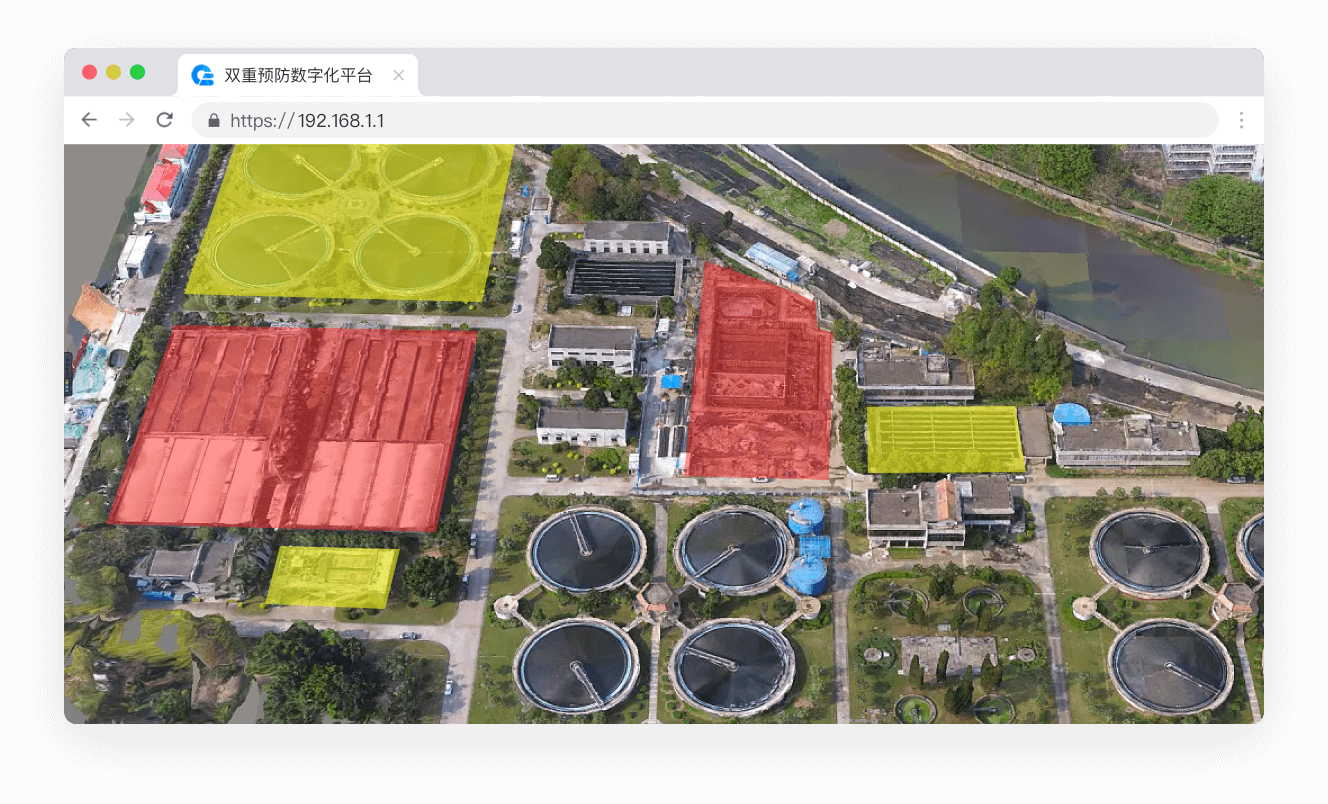
Task: Click the browser forward arrow
Action: pos(127,120)
